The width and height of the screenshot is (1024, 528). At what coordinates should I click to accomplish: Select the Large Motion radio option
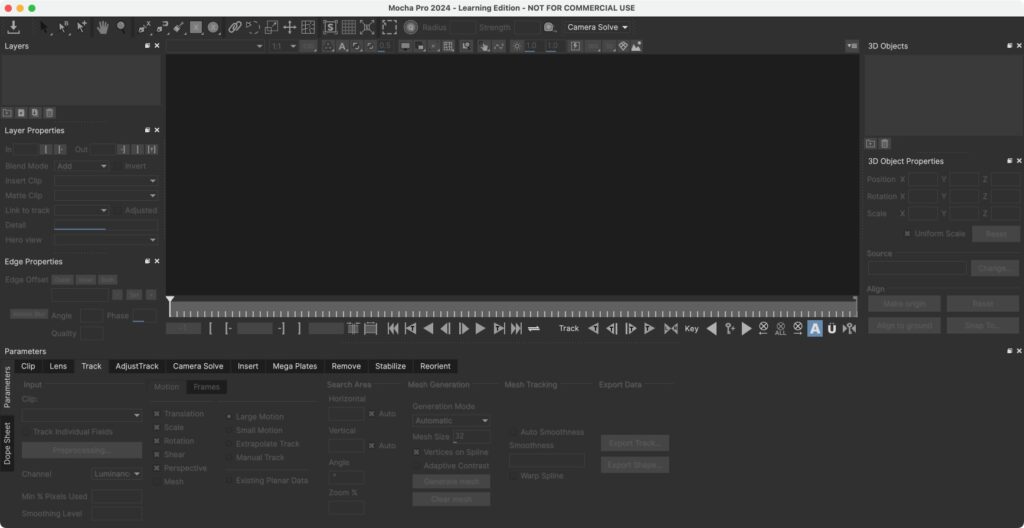coord(229,417)
